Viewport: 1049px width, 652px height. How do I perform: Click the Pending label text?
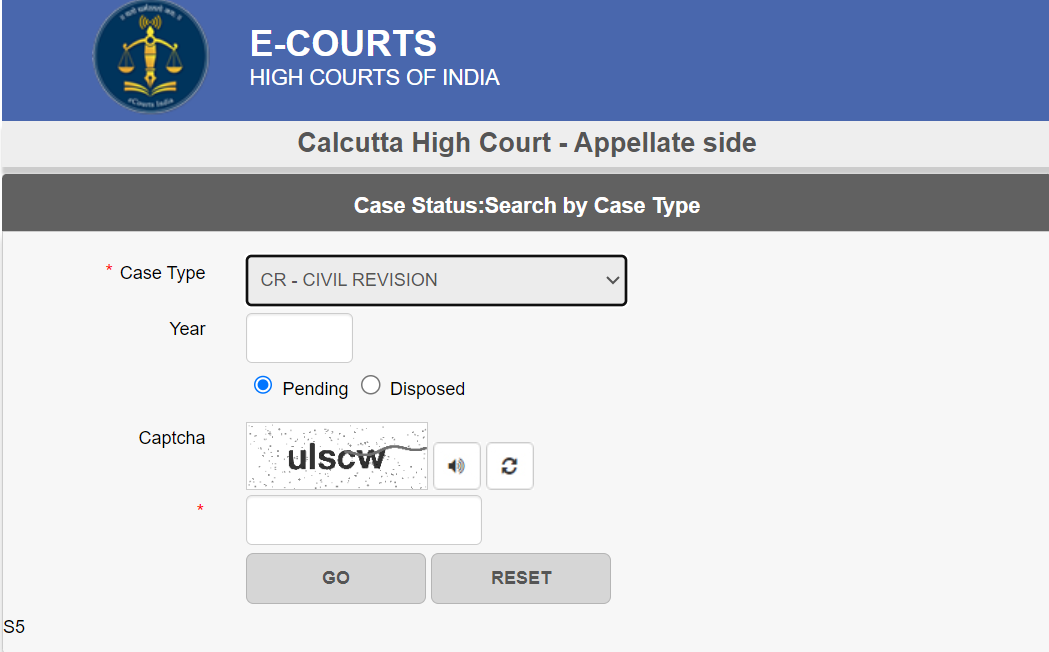[x=315, y=389]
